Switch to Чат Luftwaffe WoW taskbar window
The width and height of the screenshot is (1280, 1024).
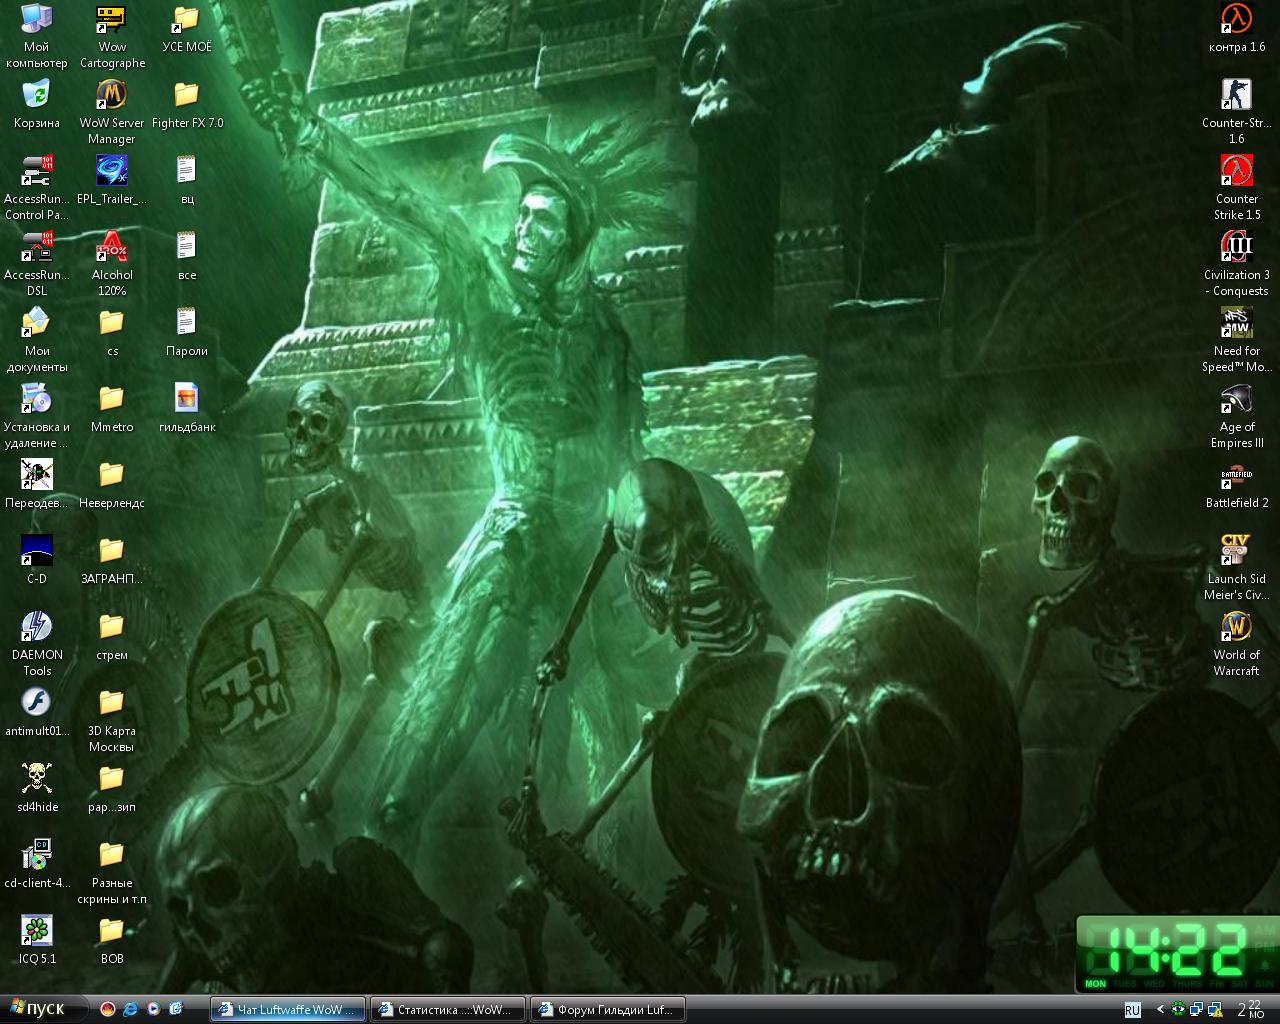288,1010
